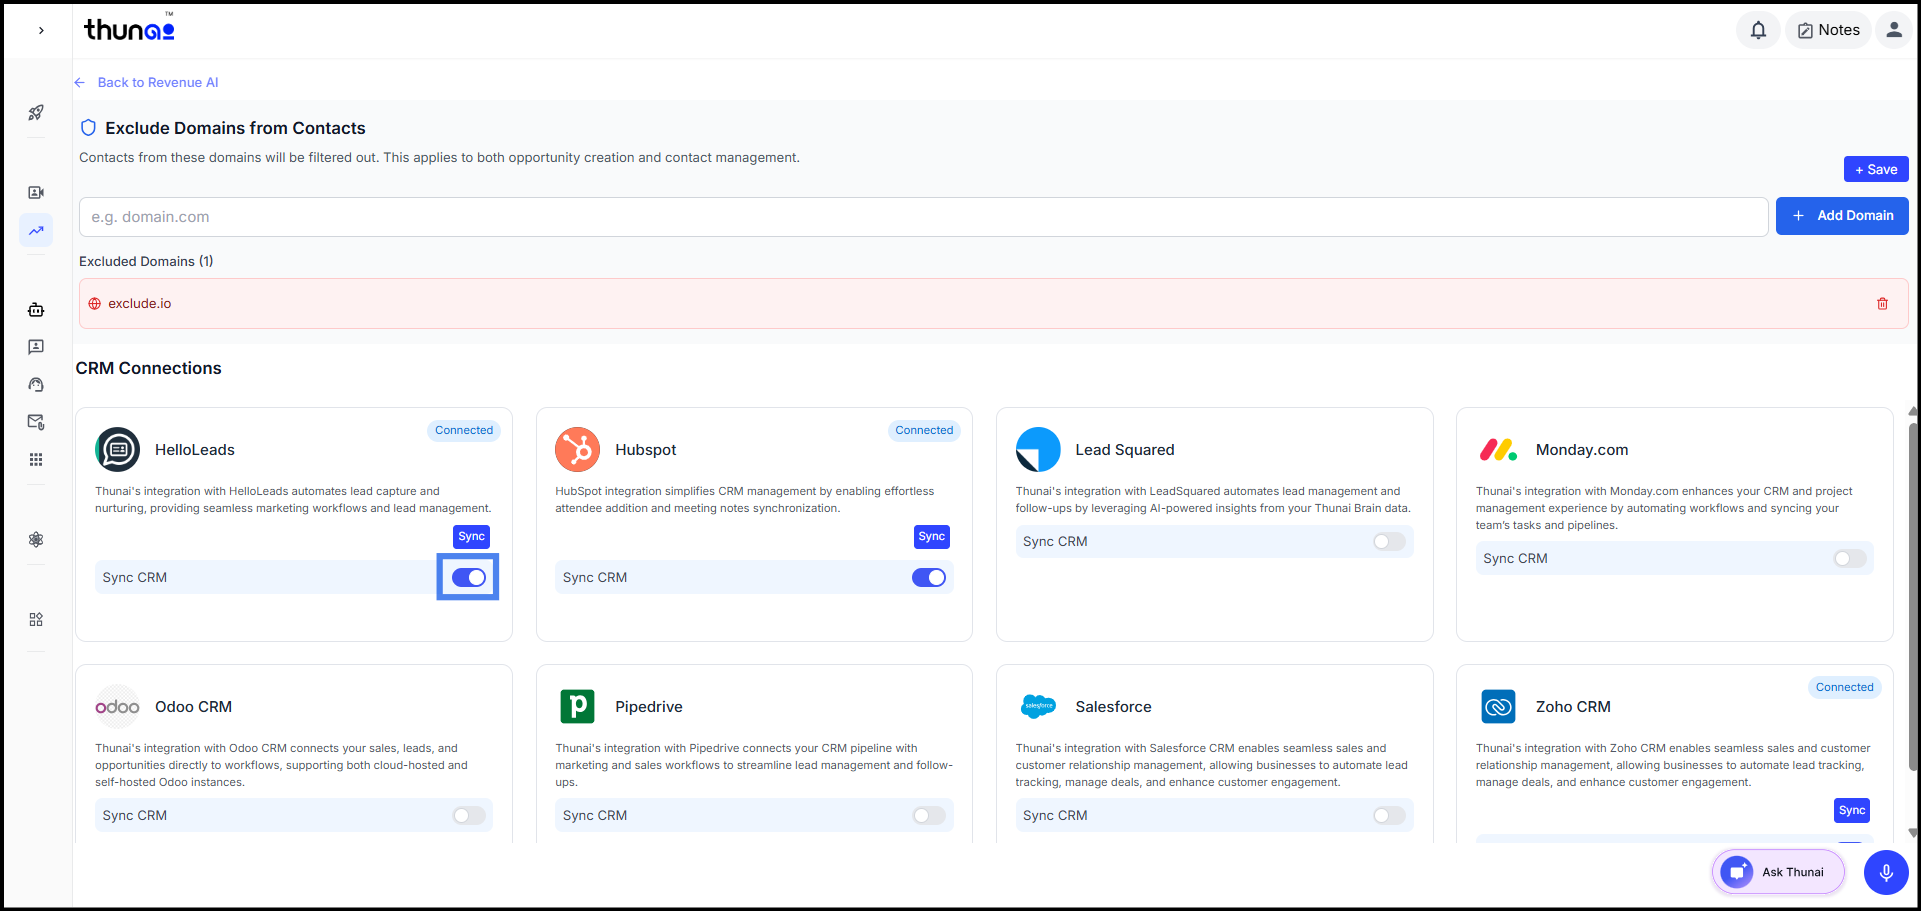Image resolution: width=1921 pixels, height=911 pixels.
Task: Open the Notes panel
Action: (1829, 30)
